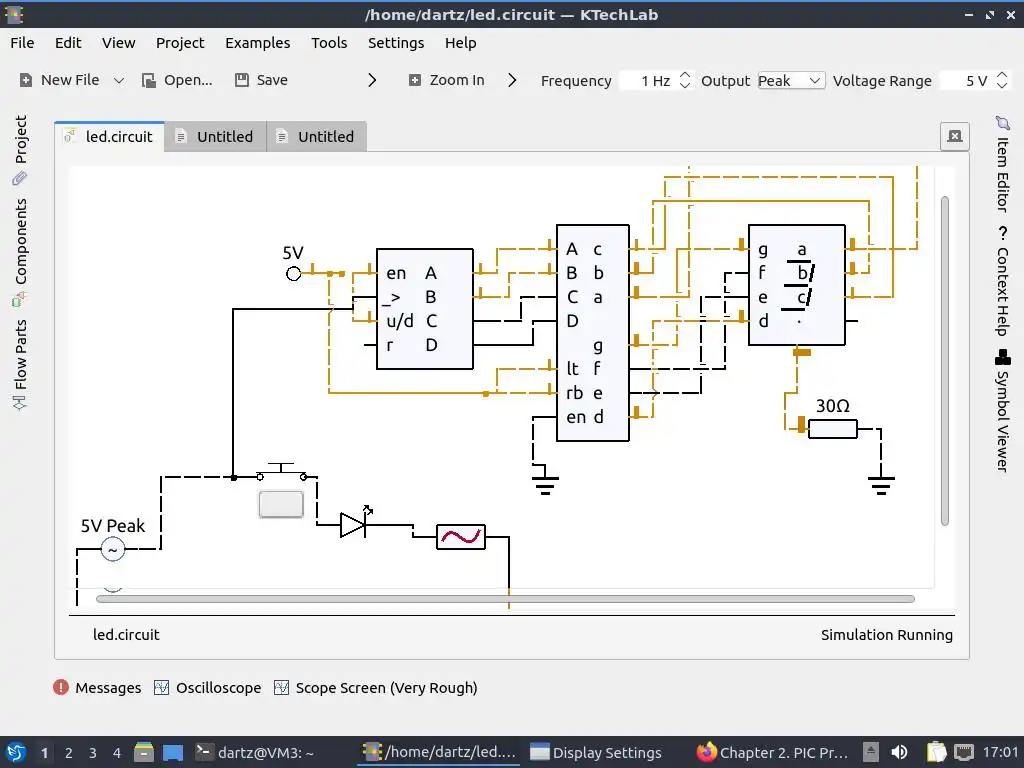Toggle the Scope Screen (Very Rough) panel
Viewport: 1024px width, 768px height.
(376, 688)
